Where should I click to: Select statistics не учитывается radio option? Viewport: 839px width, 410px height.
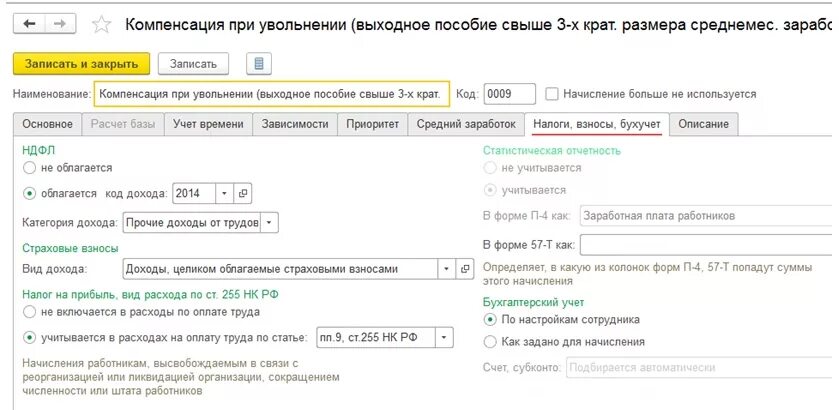point(489,168)
